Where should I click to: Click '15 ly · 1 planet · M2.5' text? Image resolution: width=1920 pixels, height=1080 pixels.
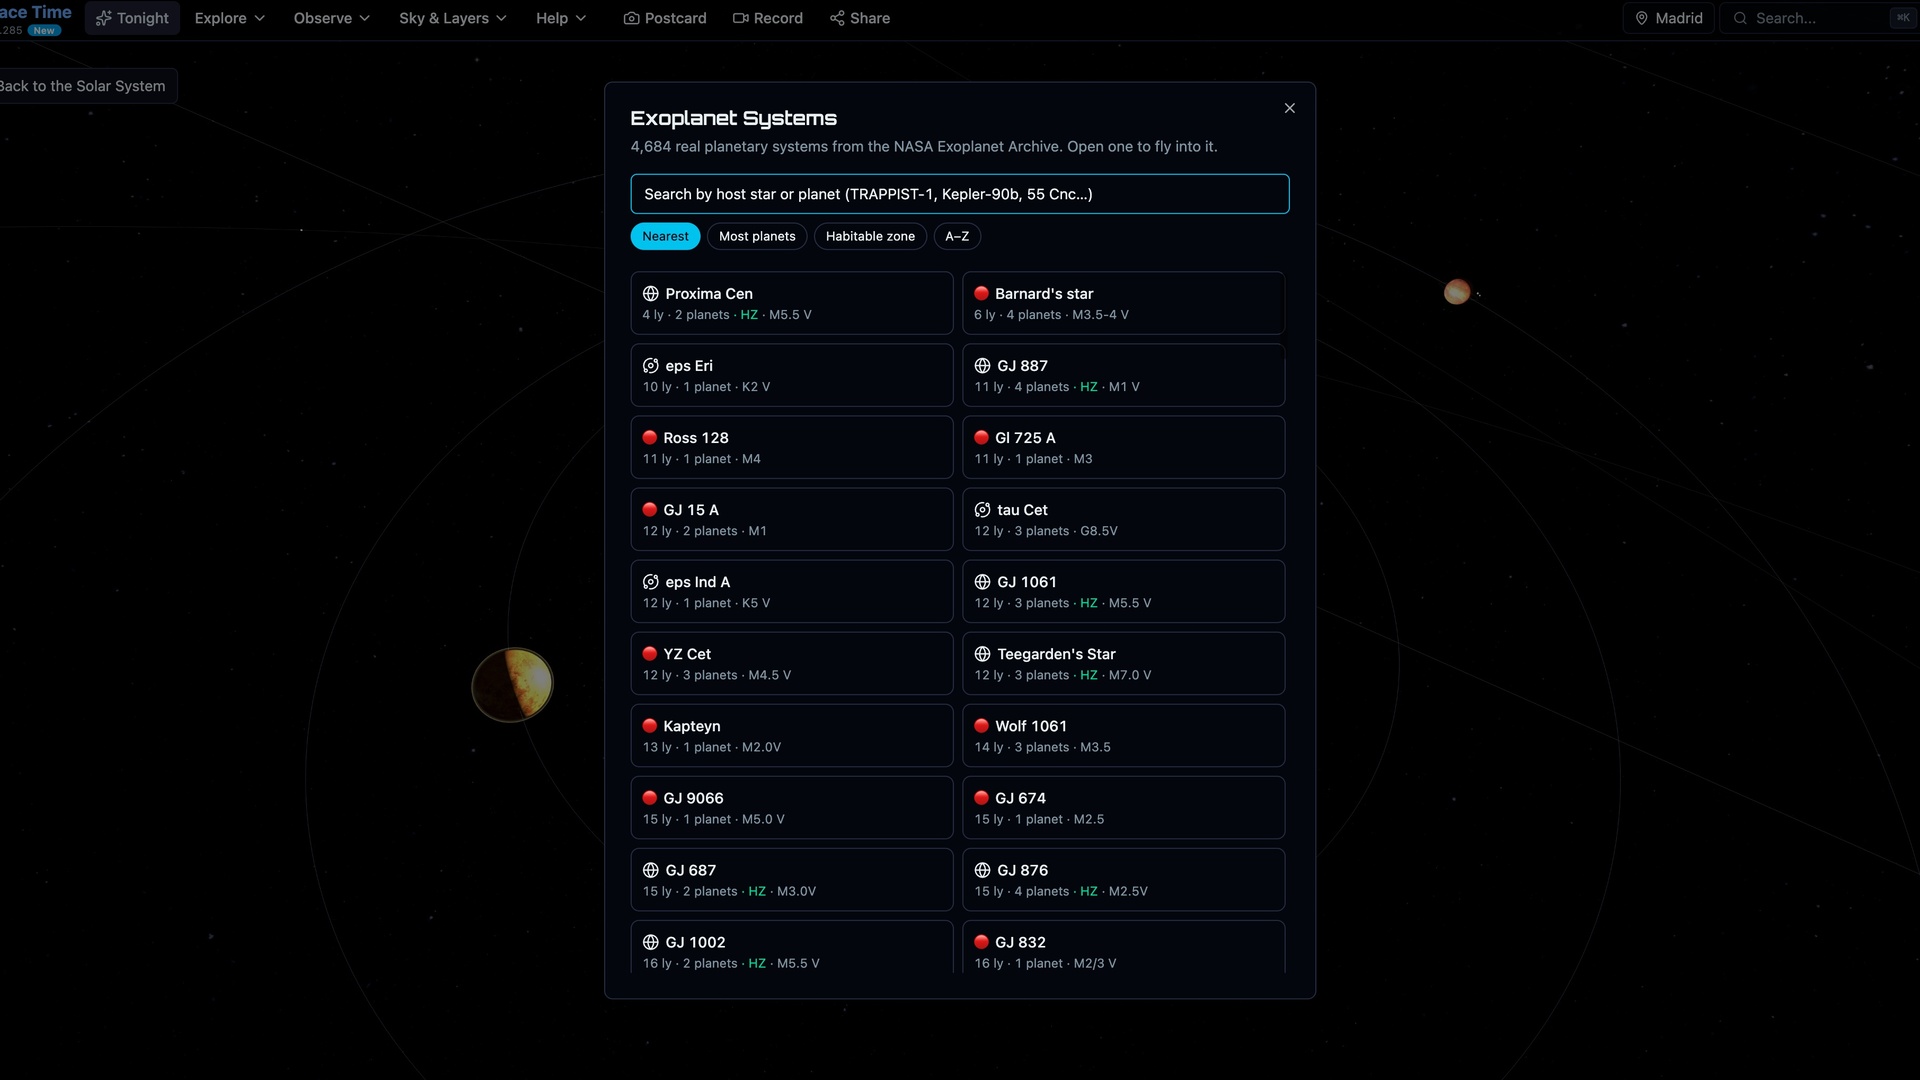click(x=1039, y=819)
